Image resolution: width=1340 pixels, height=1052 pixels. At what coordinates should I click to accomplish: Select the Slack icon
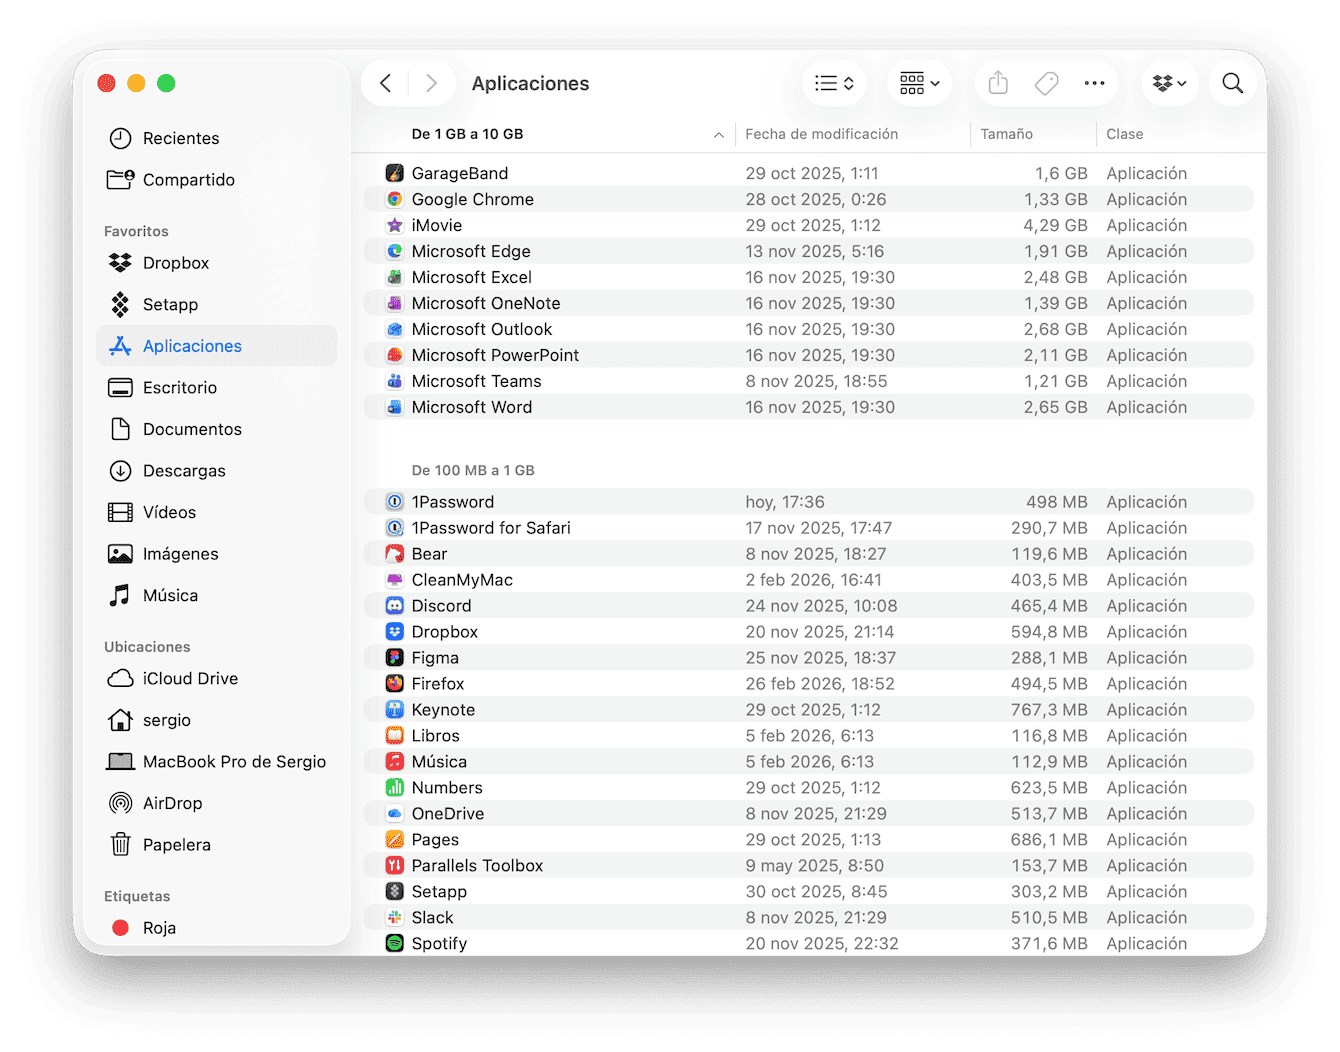pos(395,918)
